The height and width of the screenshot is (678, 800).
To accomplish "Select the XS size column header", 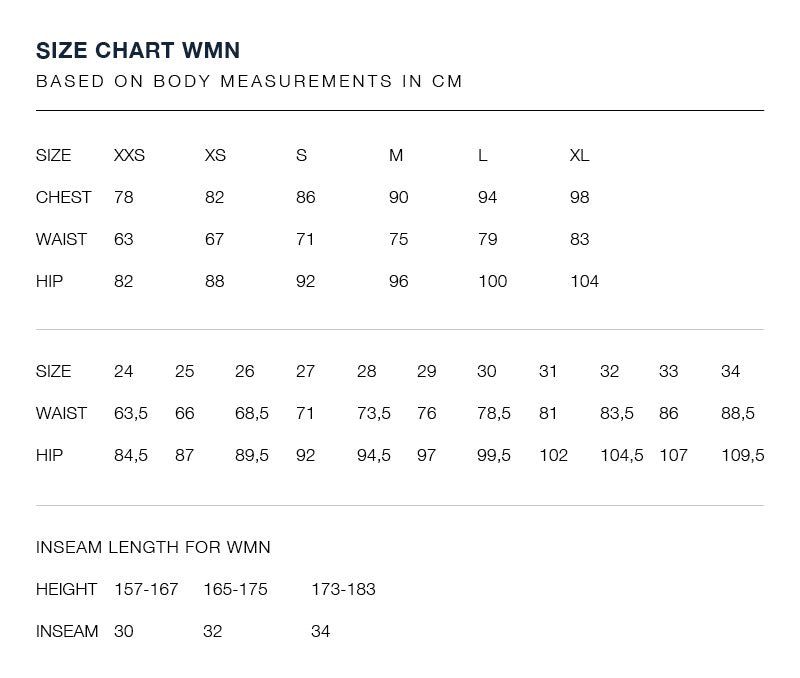I will point(215,155).
